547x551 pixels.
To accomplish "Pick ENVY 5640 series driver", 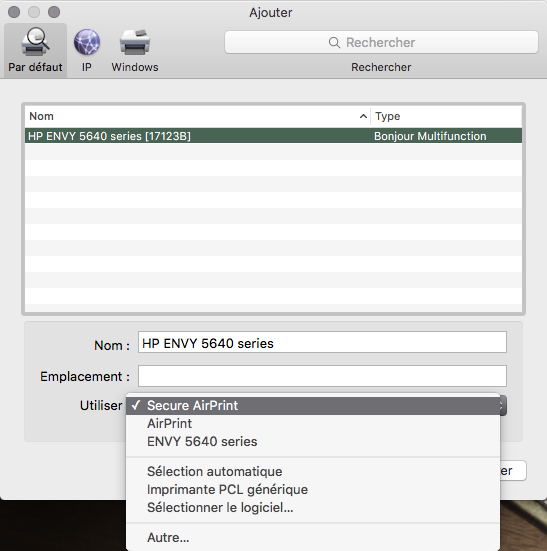I will pyautogui.click(x=313, y=442).
